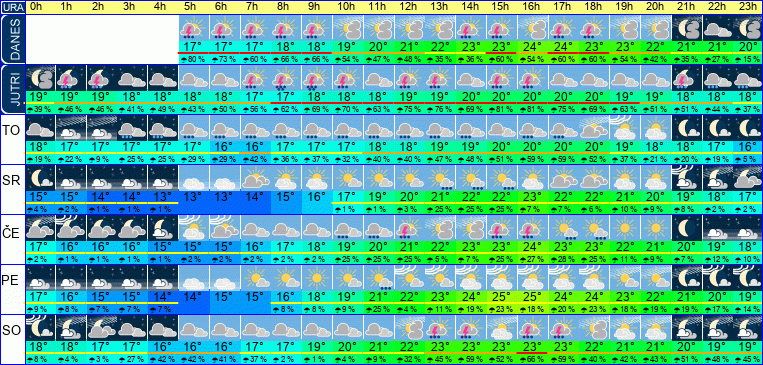Viewport: 763px width, 365px height.
Task: Click the PE 8h sun icon
Action: click(287, 278)
